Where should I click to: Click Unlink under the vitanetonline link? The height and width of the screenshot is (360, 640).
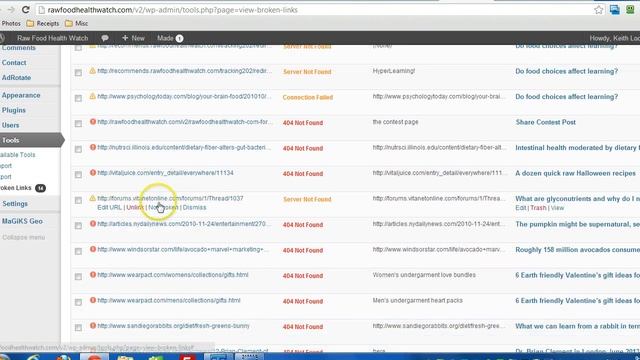point(135,207)
